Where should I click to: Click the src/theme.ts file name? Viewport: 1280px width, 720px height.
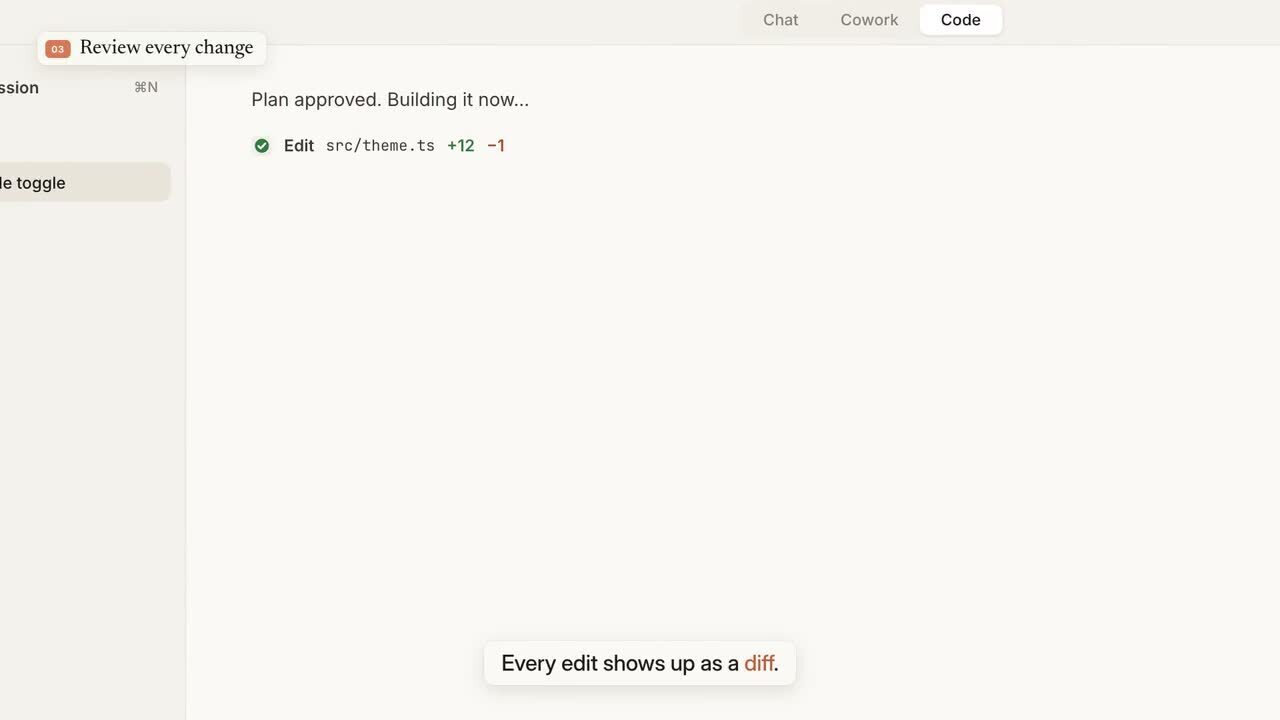click(x=380, y=146)
